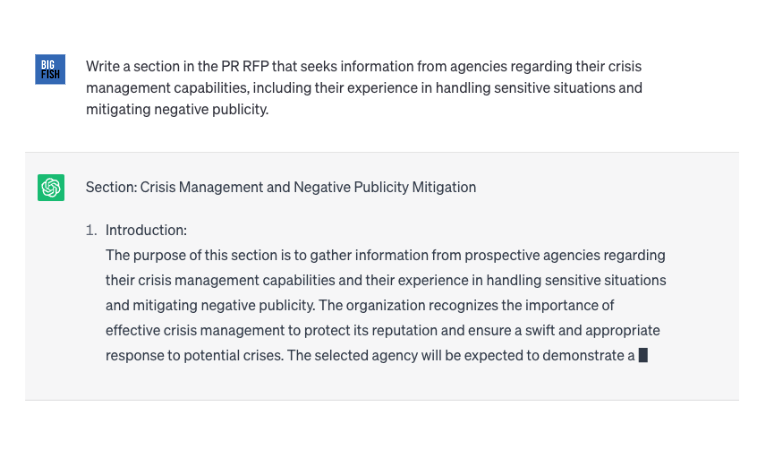Click the user prompt line starting 'Write a section'

(x=364, y=66)
